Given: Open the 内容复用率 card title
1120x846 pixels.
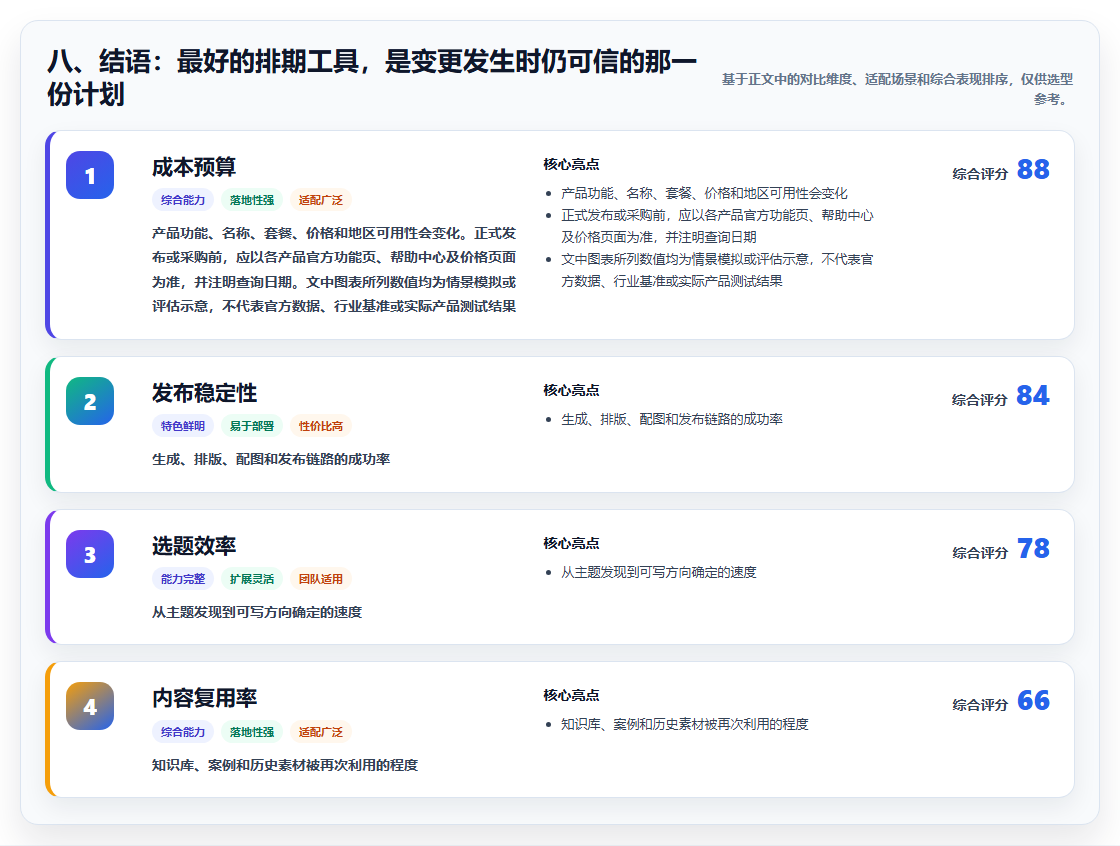Looking at the screenshot, I should coord(204,698).
